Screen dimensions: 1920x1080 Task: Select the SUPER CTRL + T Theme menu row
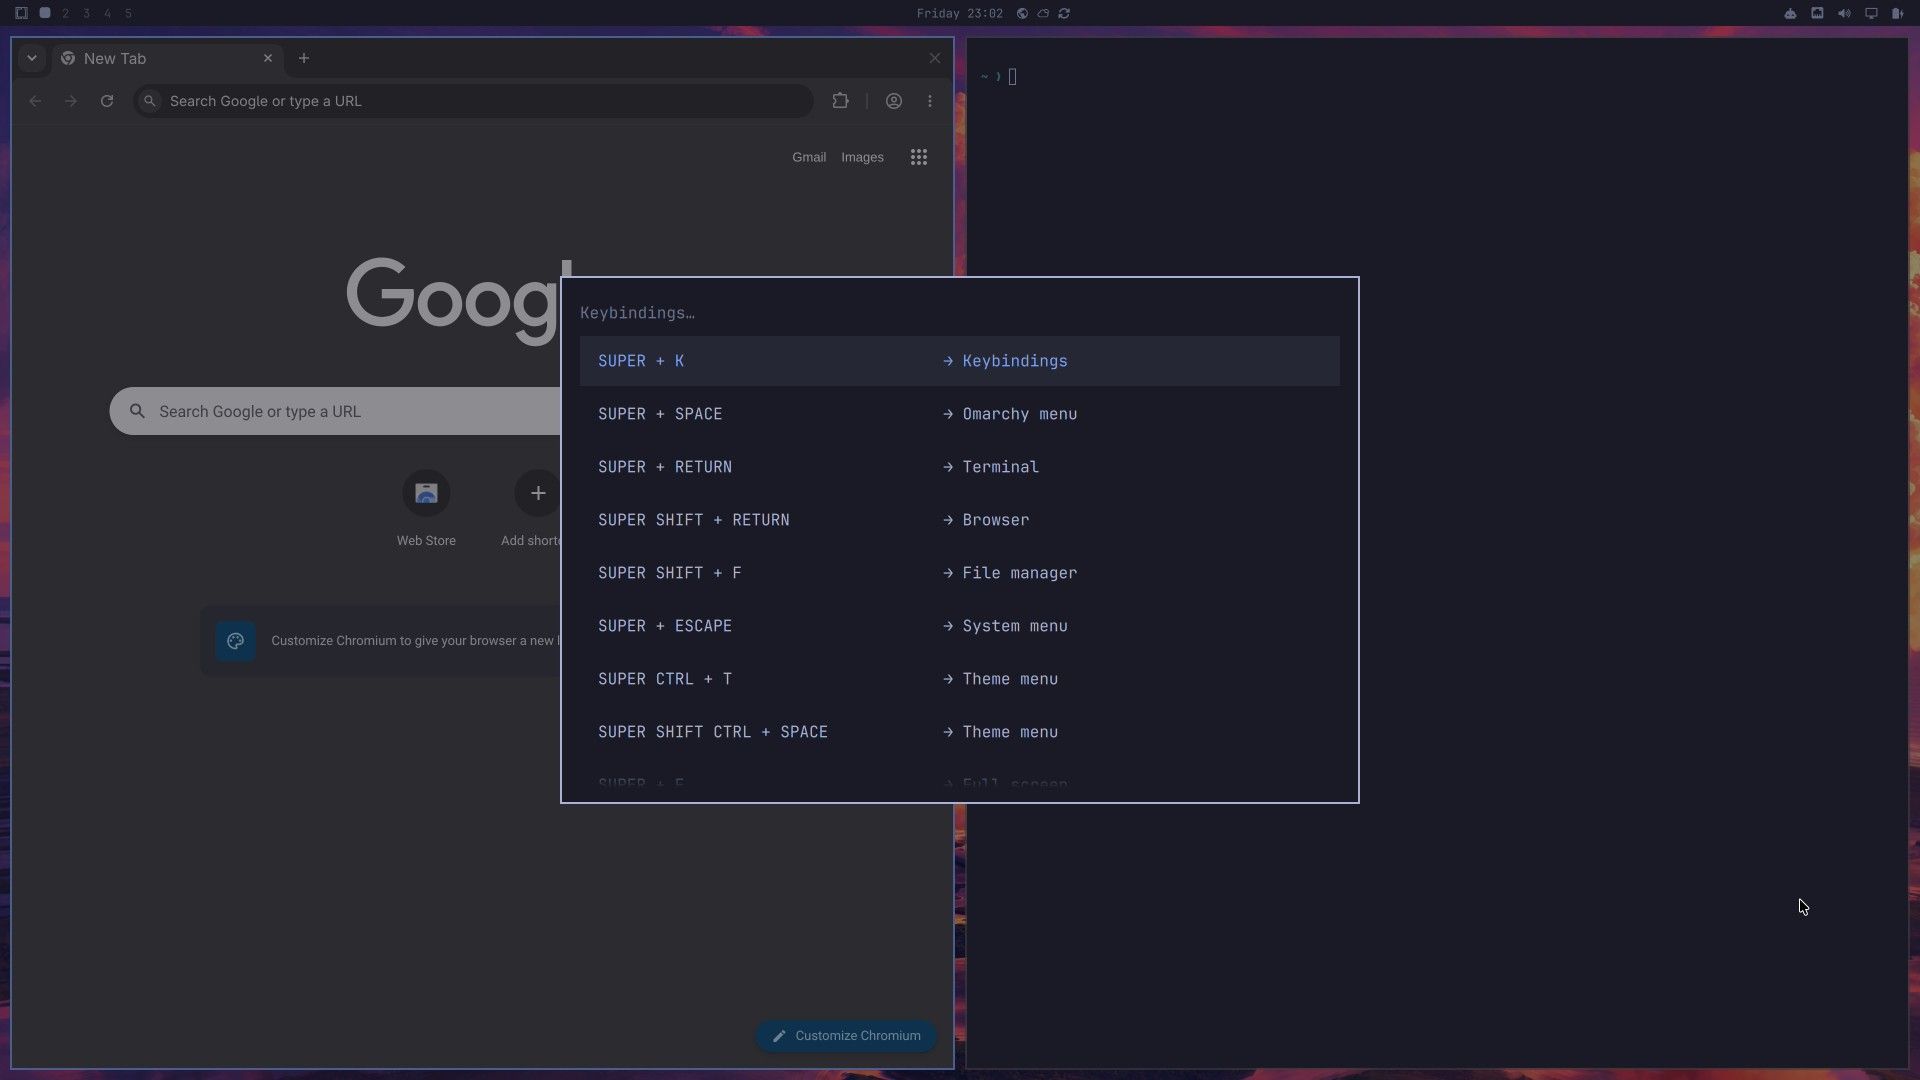959,679
